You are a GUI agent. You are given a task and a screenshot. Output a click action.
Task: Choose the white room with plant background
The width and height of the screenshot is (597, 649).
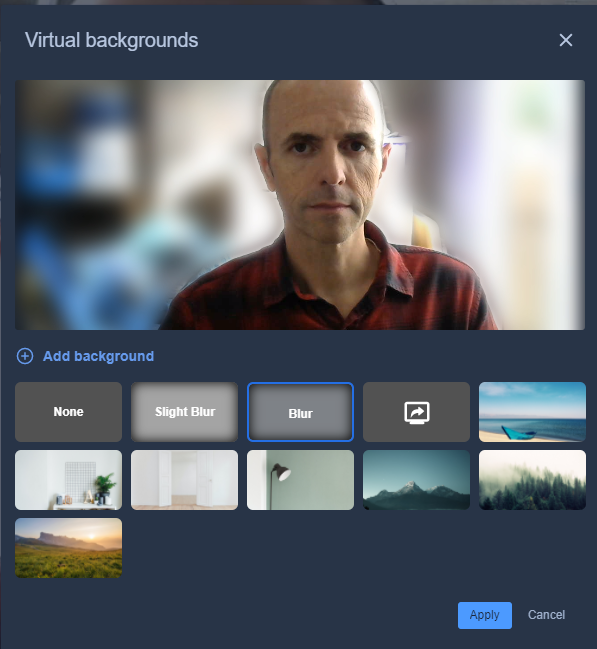[68, 480]
